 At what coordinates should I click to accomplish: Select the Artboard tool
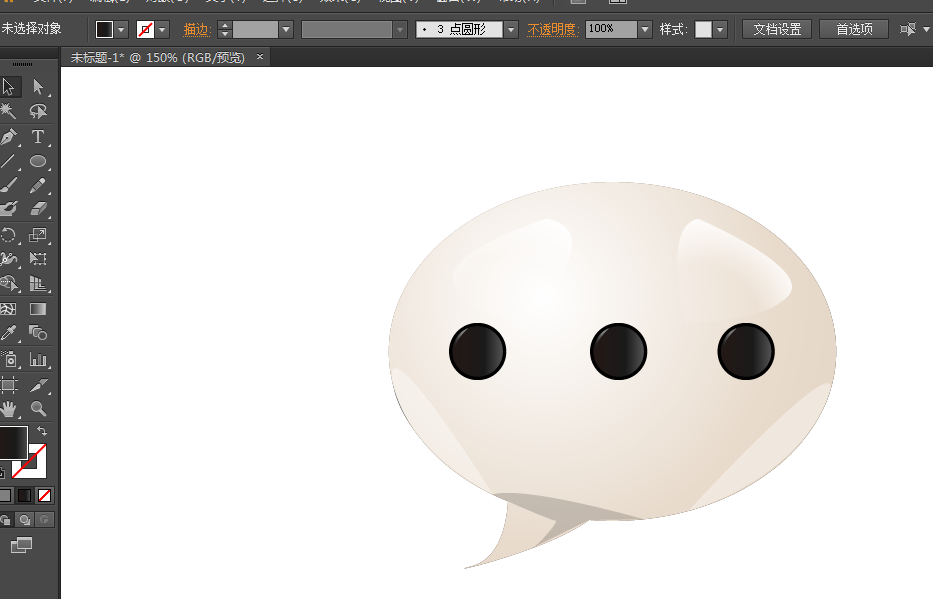8,385
